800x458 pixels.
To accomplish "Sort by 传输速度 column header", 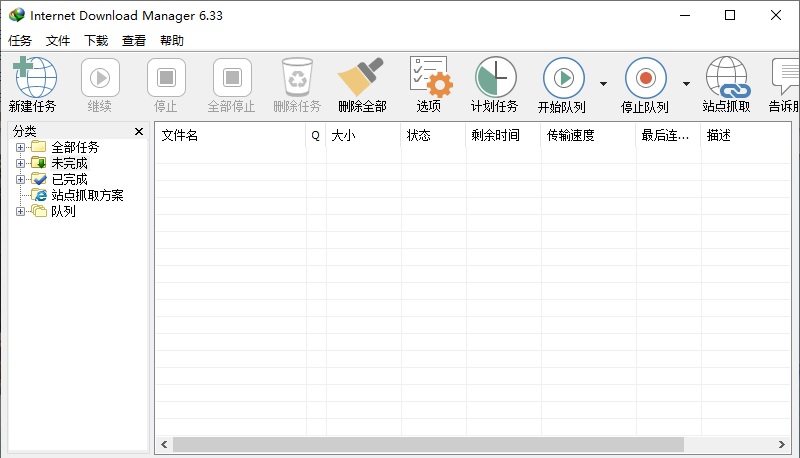I will 588,135.
